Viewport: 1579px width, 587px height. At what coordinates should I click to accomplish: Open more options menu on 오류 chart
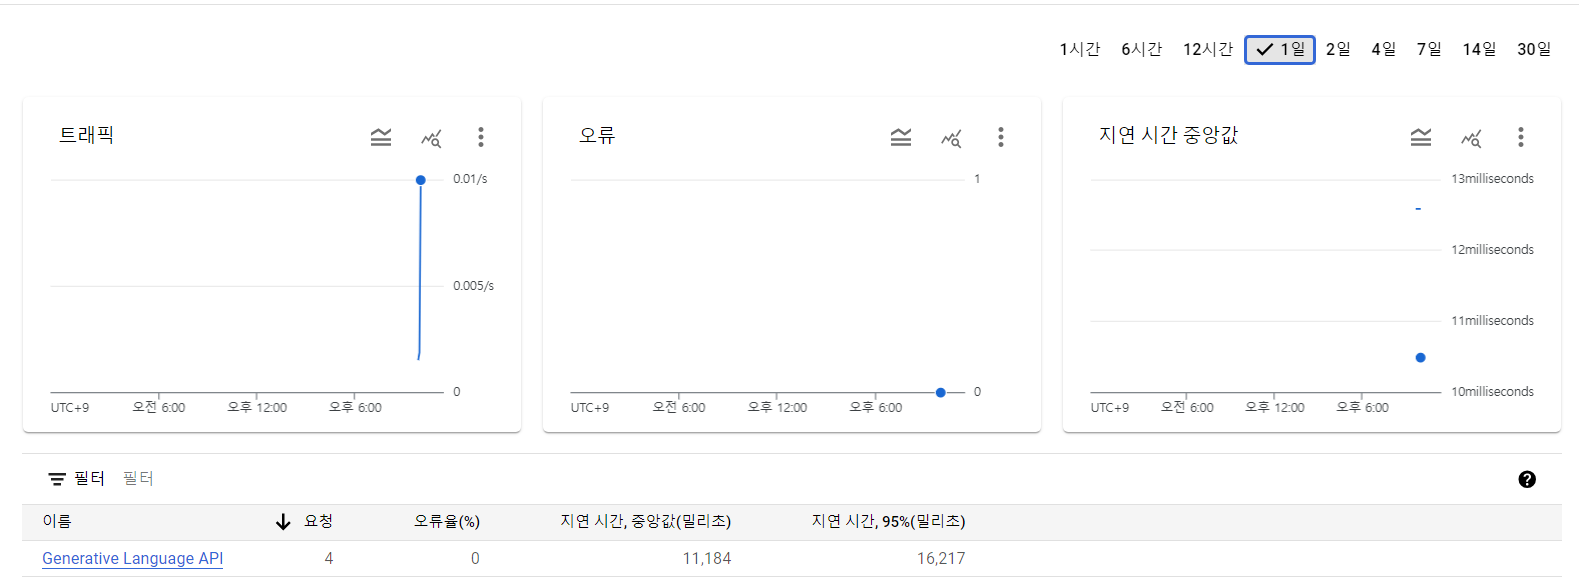point(1001,137)
